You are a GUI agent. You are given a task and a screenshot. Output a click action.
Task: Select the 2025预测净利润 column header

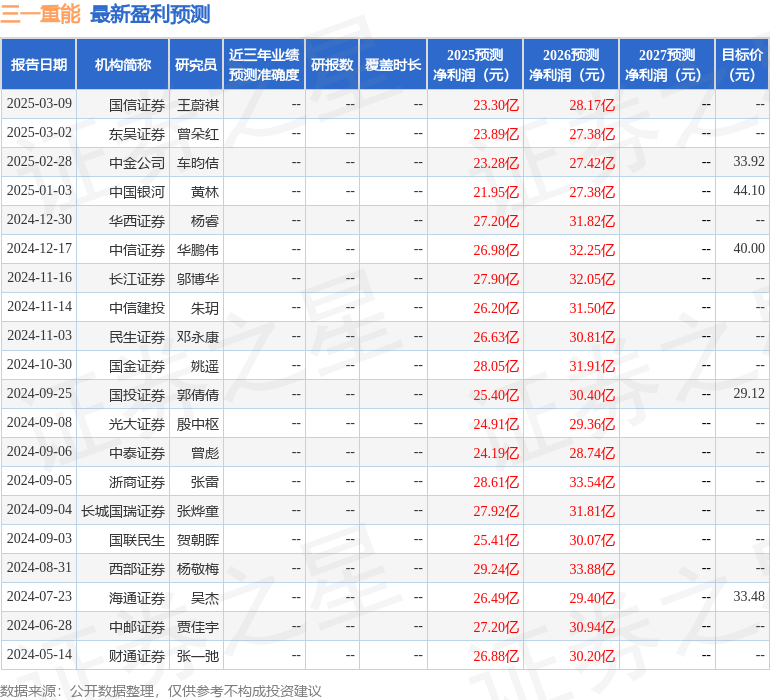coord(475,65)
